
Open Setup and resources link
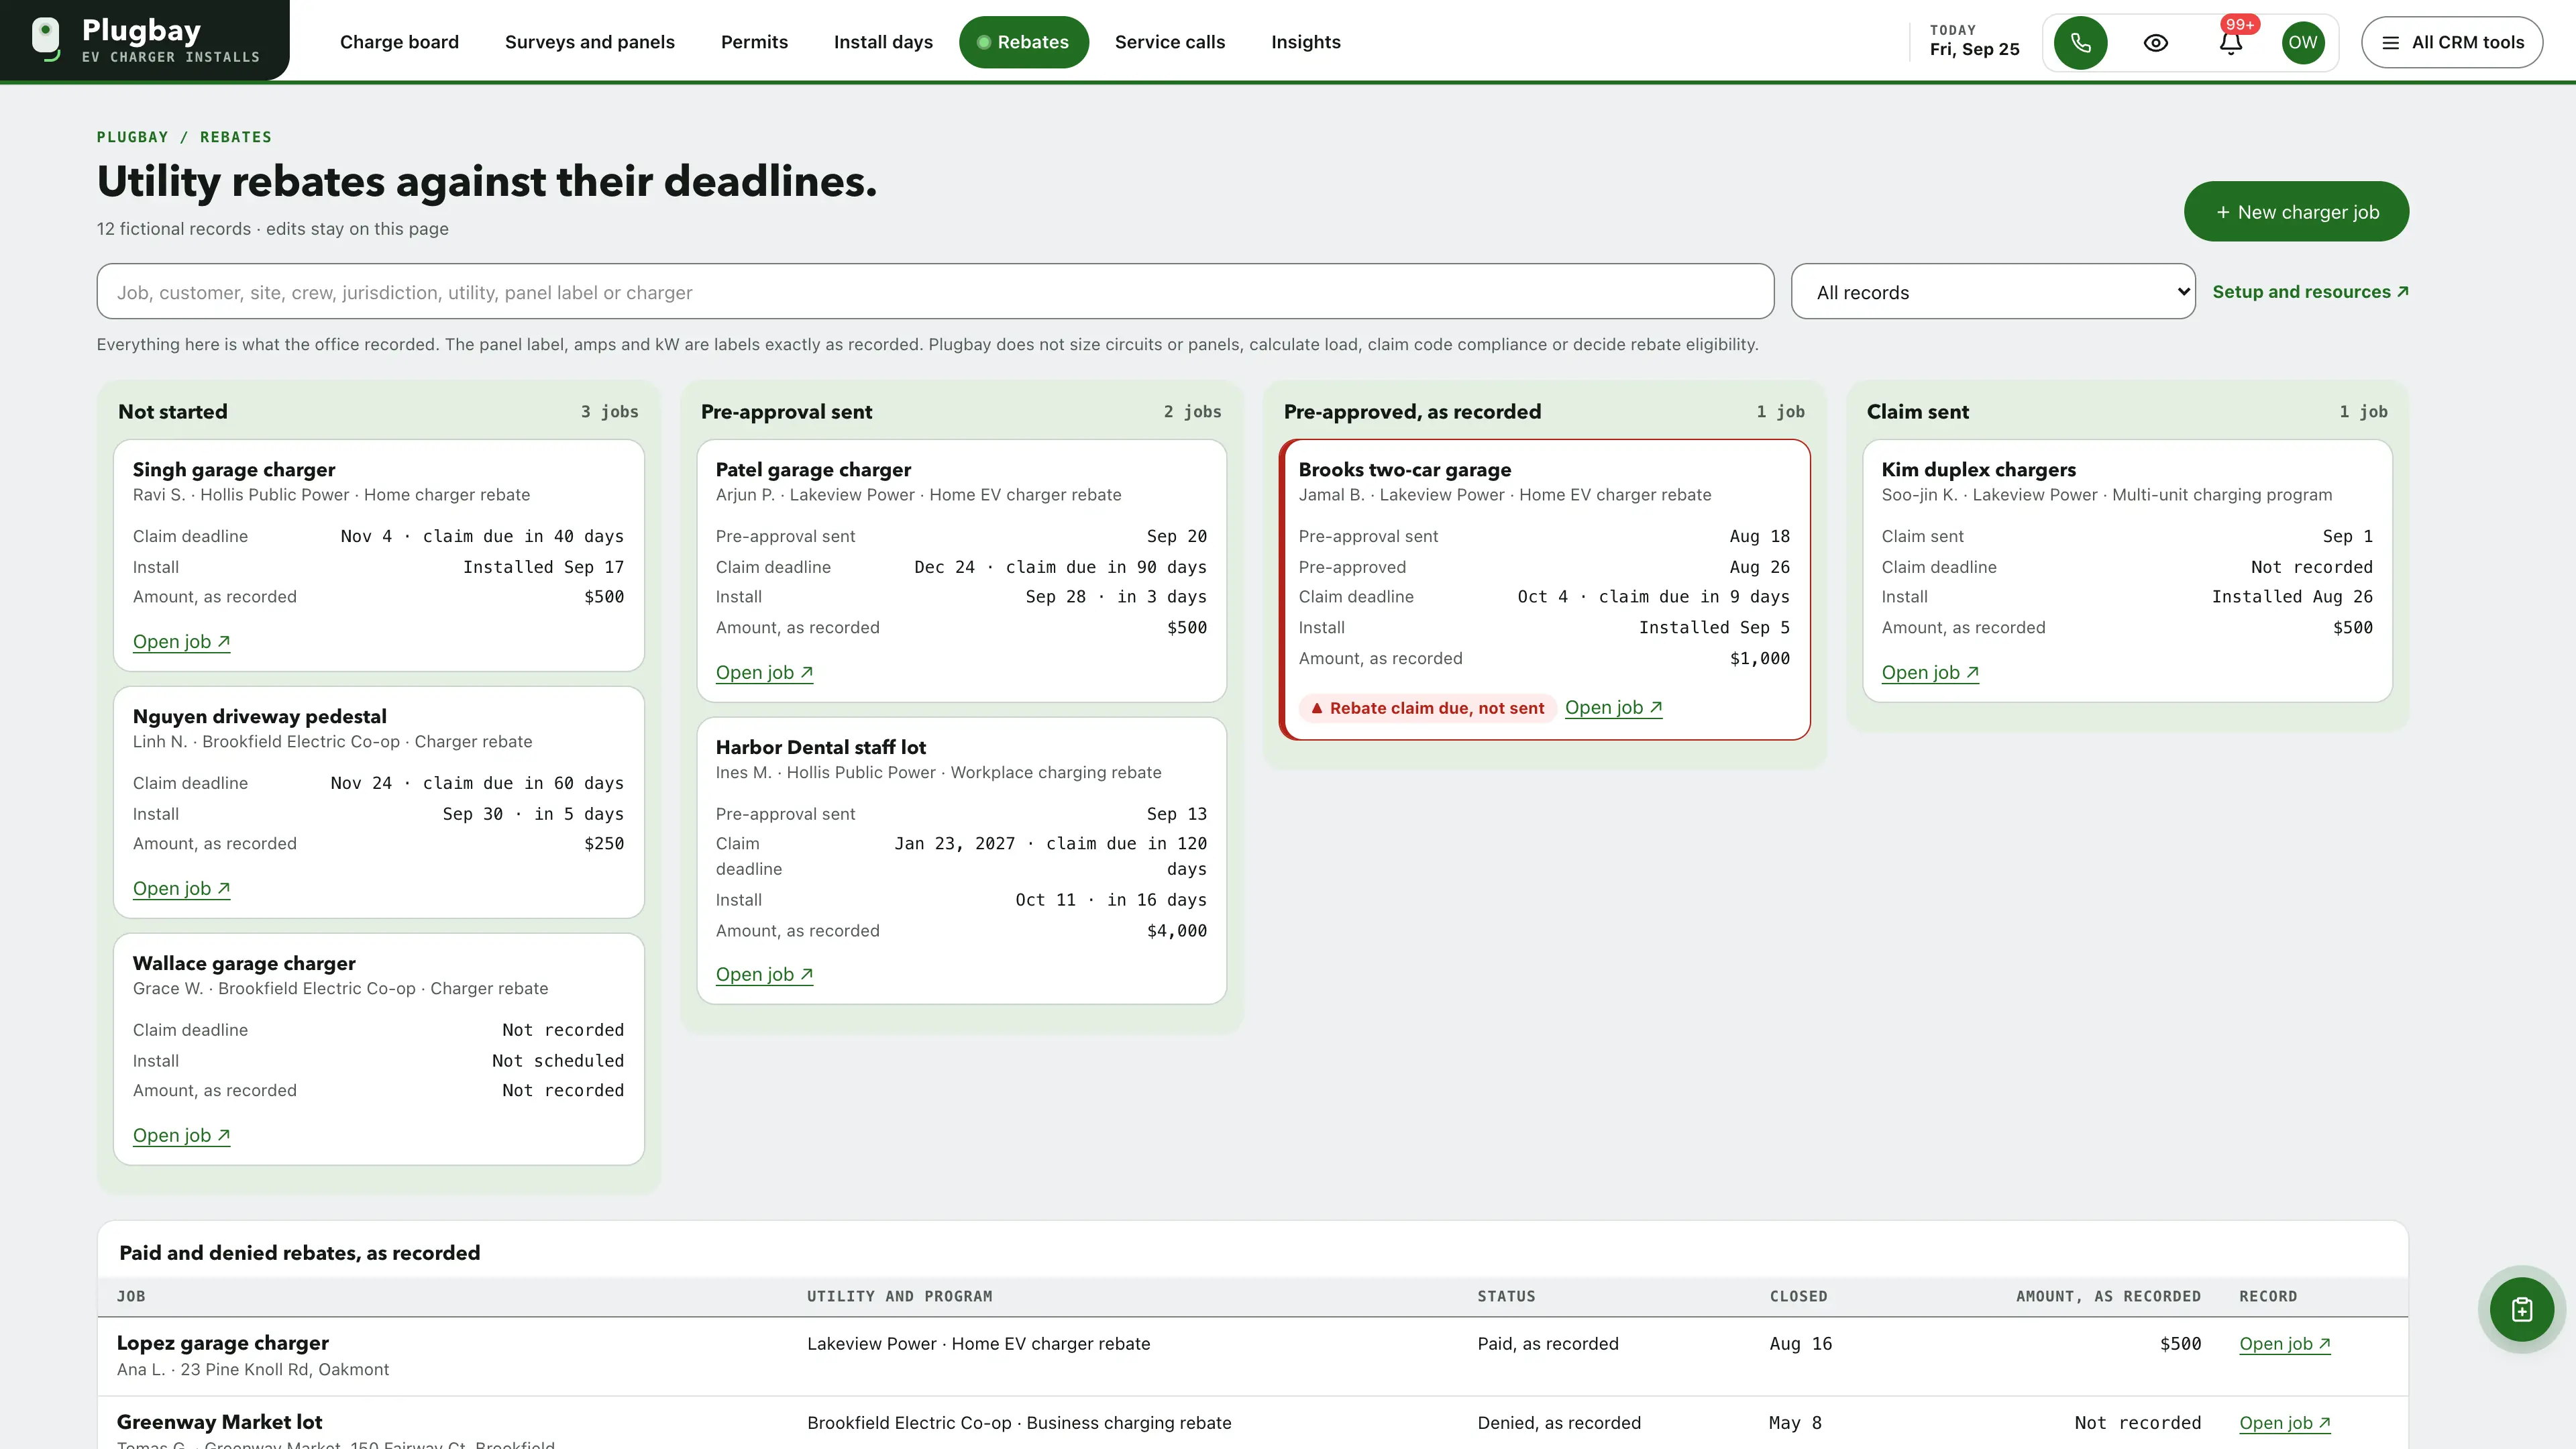[x=2310, y=292]
